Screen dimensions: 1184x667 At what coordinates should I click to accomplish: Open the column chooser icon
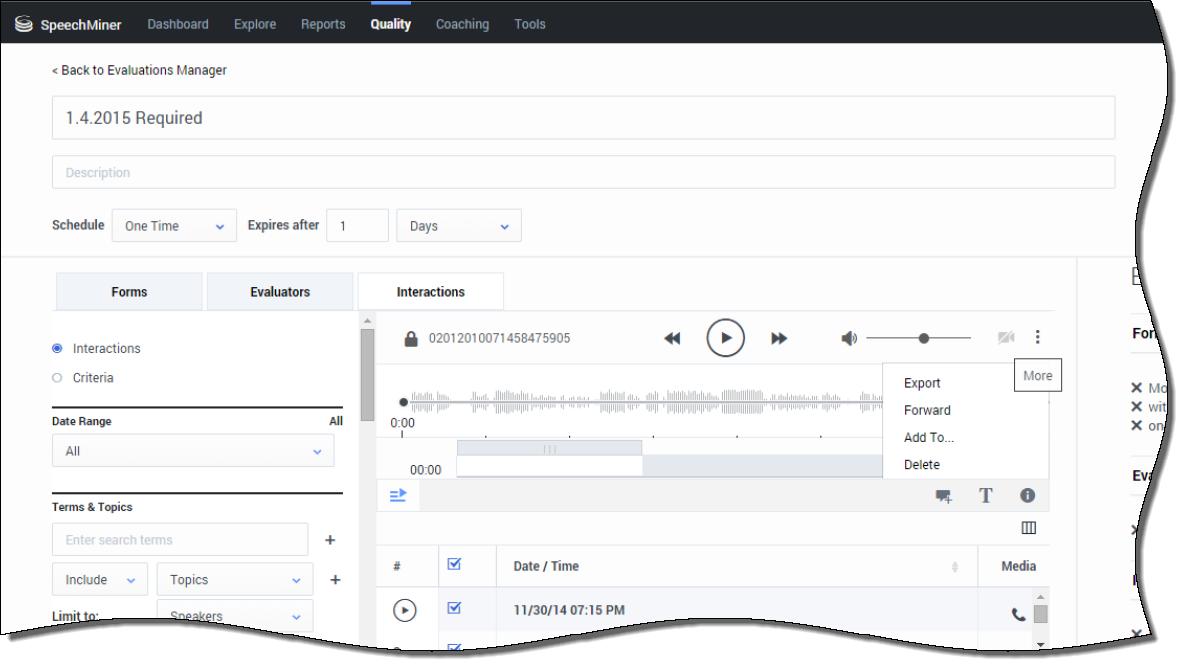[1028, 528]
